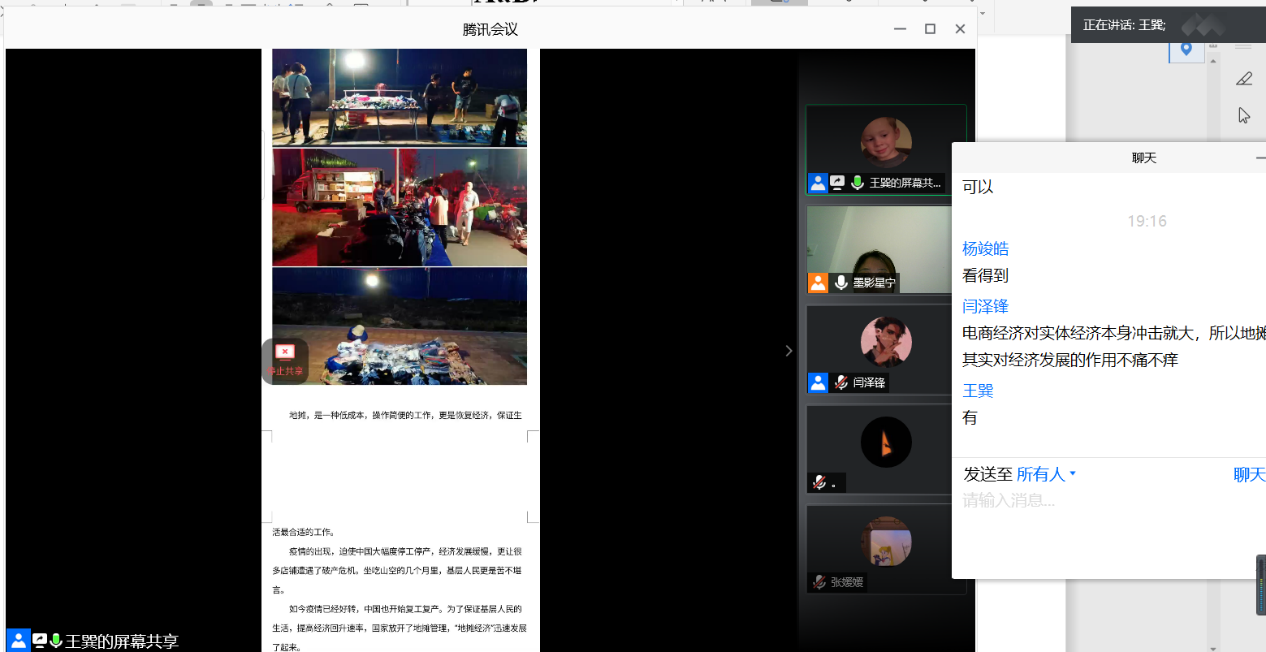Click blue user icon at bottom-left share label

tap(18, 641)
